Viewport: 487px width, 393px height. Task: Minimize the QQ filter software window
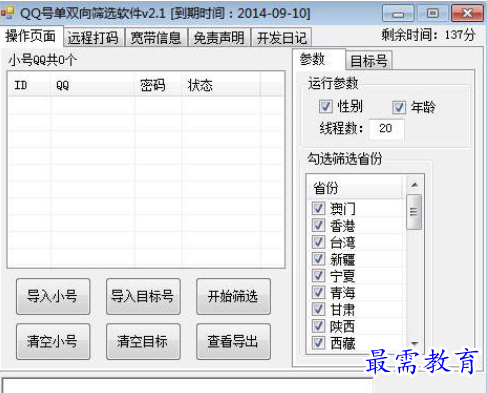pos(398,13)
